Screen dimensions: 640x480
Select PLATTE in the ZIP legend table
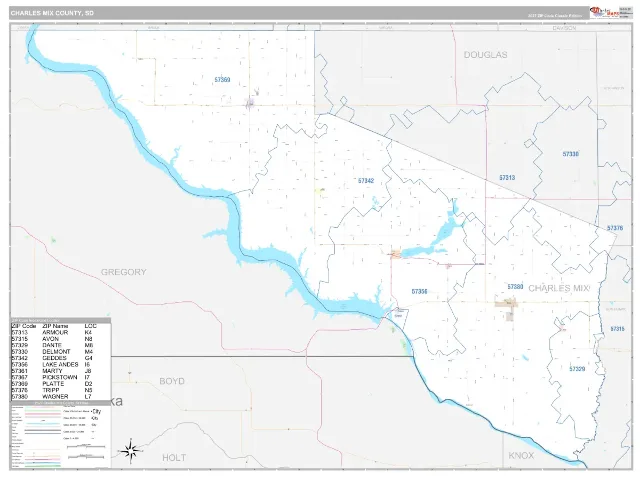53,384
